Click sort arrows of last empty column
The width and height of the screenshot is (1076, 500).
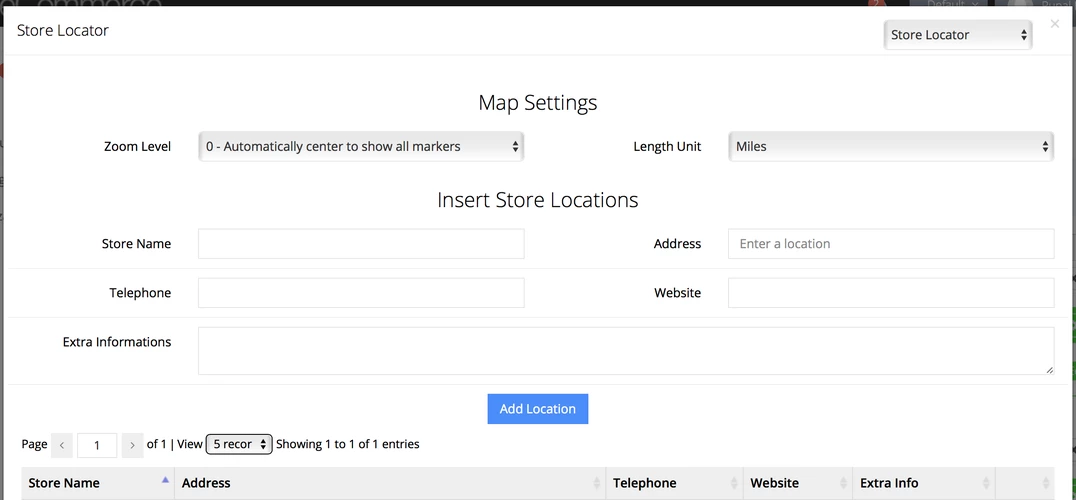(1046, 483)
